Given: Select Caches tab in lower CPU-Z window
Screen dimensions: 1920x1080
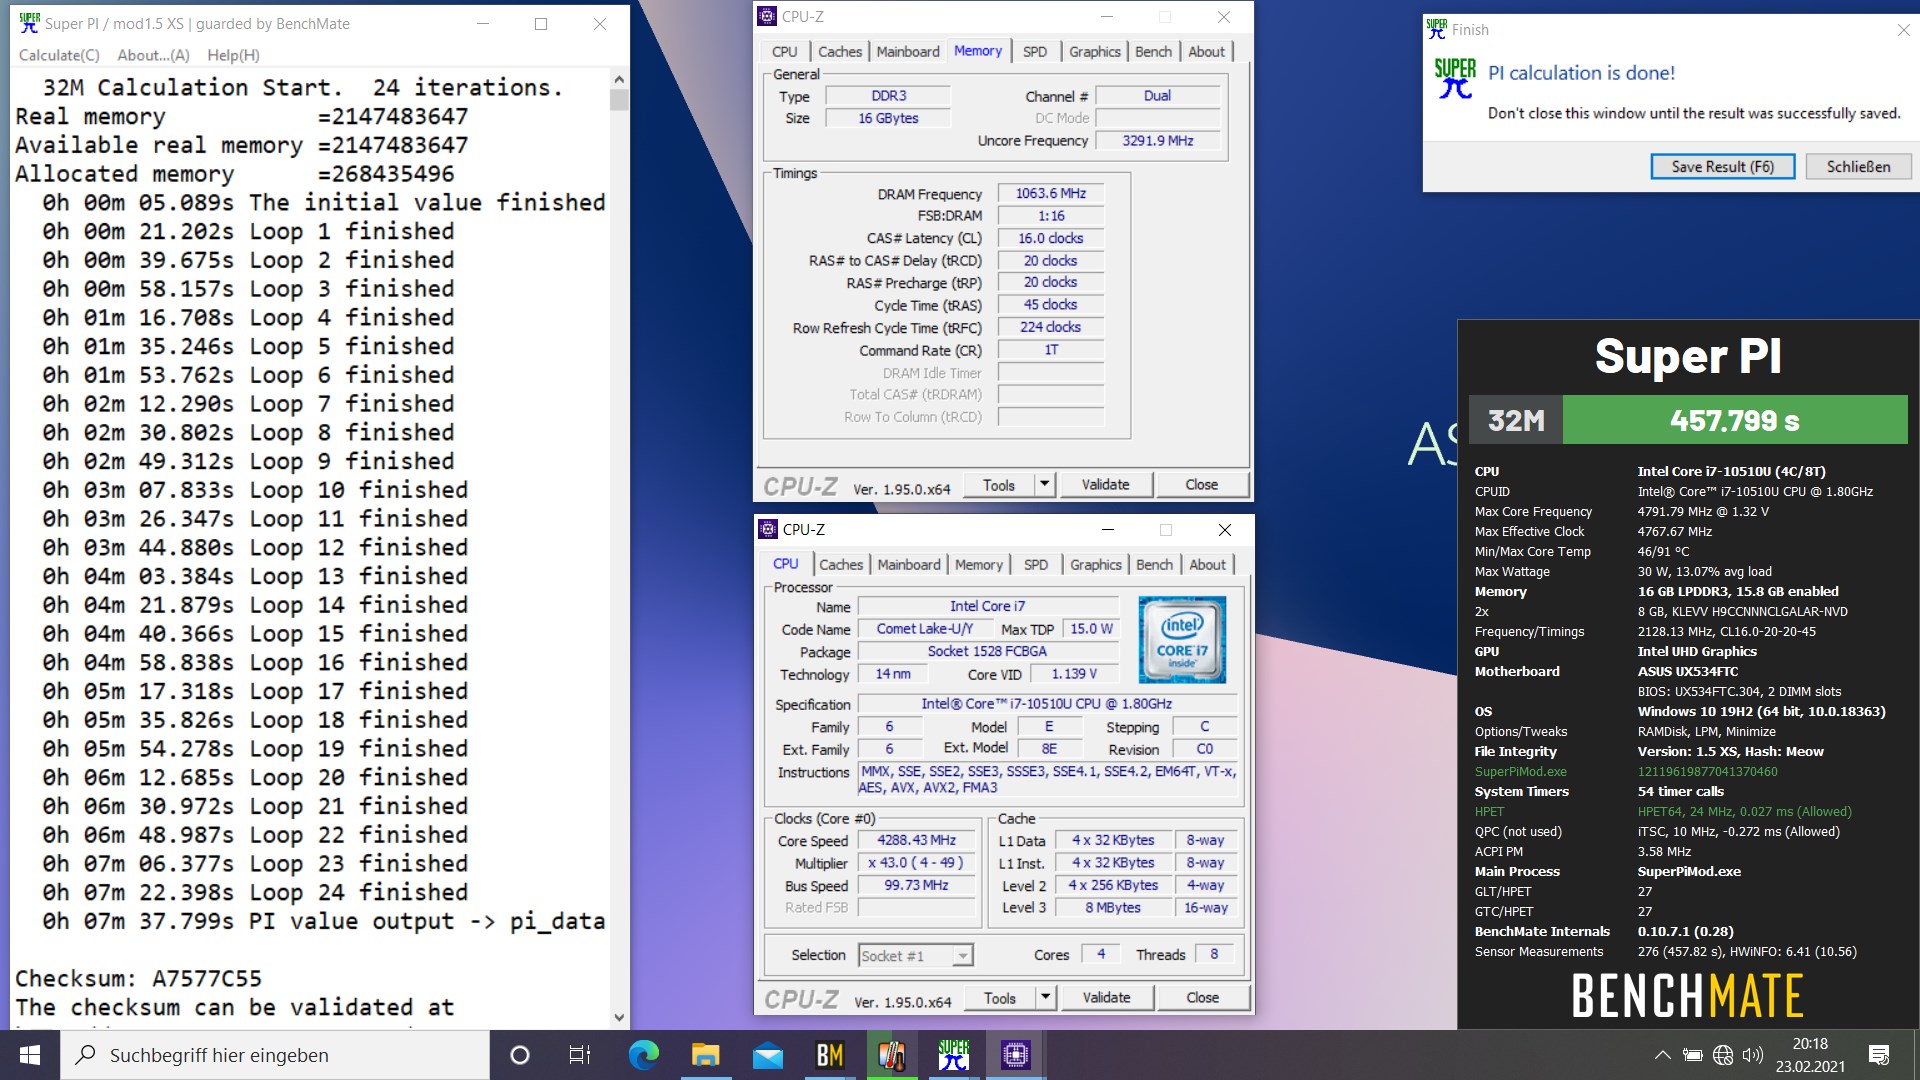Looking at the screenshot, I should pos(841,565).
